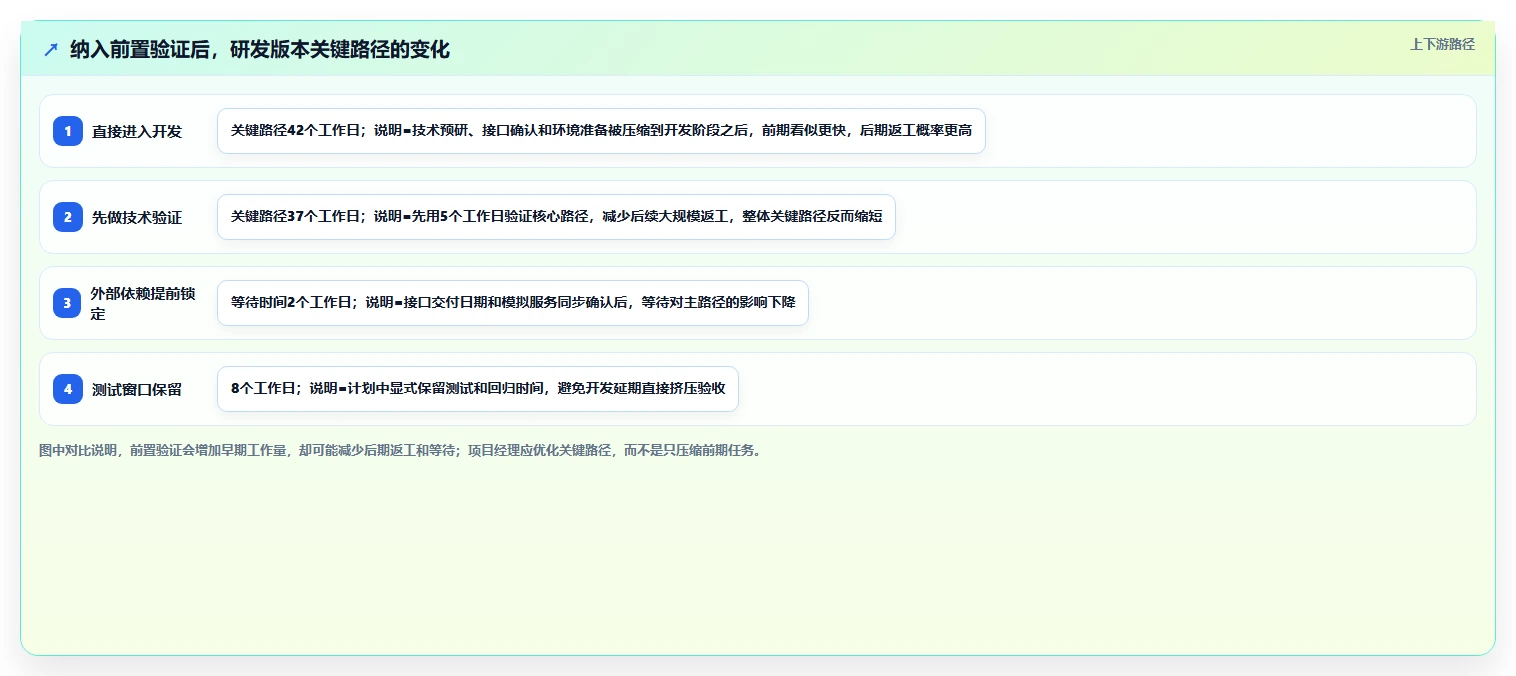
Task: Select the 直接进入开发 step label
Action: pos(137,131)
